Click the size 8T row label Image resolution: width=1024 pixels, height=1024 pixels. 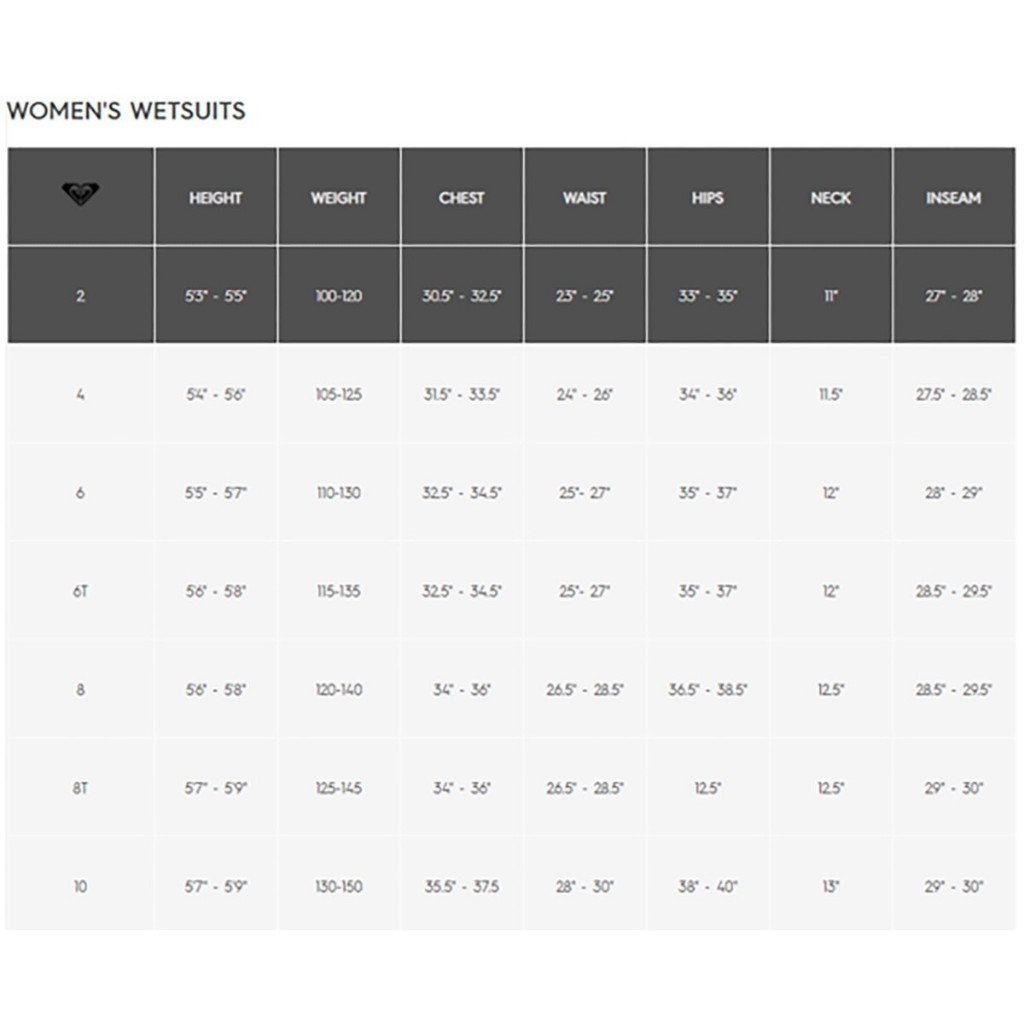80,788
